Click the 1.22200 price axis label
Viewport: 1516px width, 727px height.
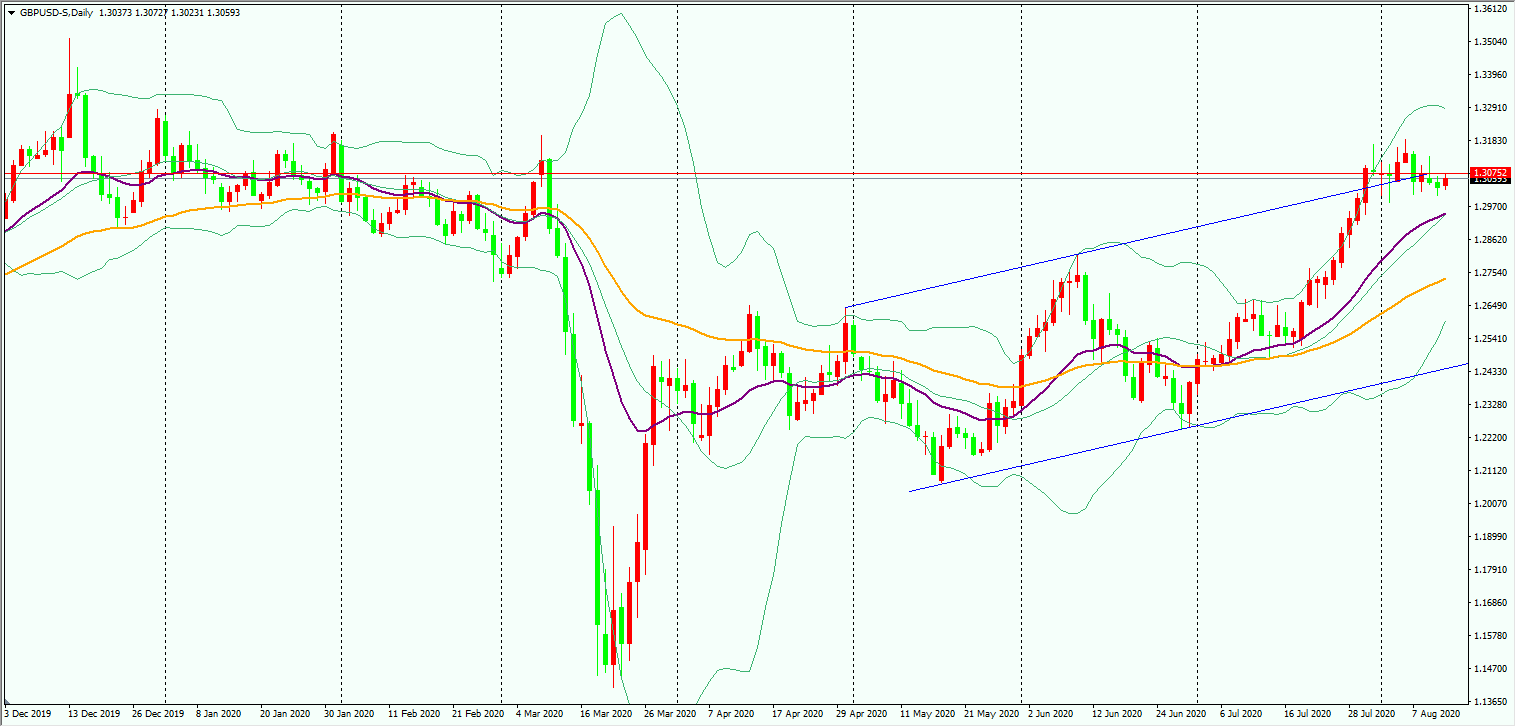(x=1490, y=438)
